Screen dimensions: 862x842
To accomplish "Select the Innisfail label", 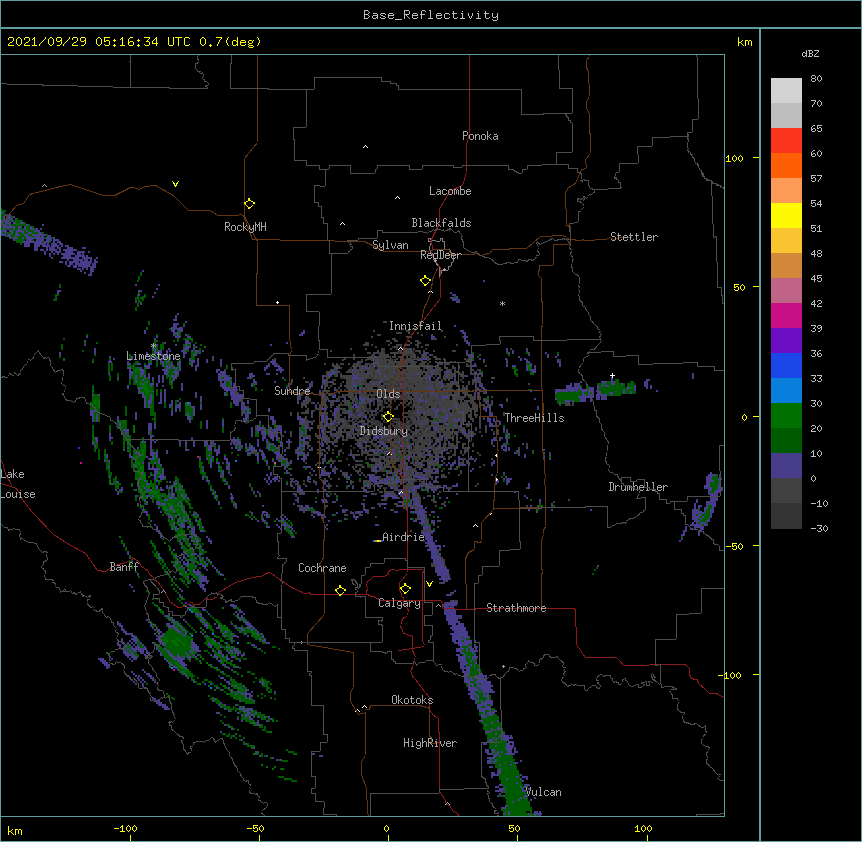I will coord(416,326).
